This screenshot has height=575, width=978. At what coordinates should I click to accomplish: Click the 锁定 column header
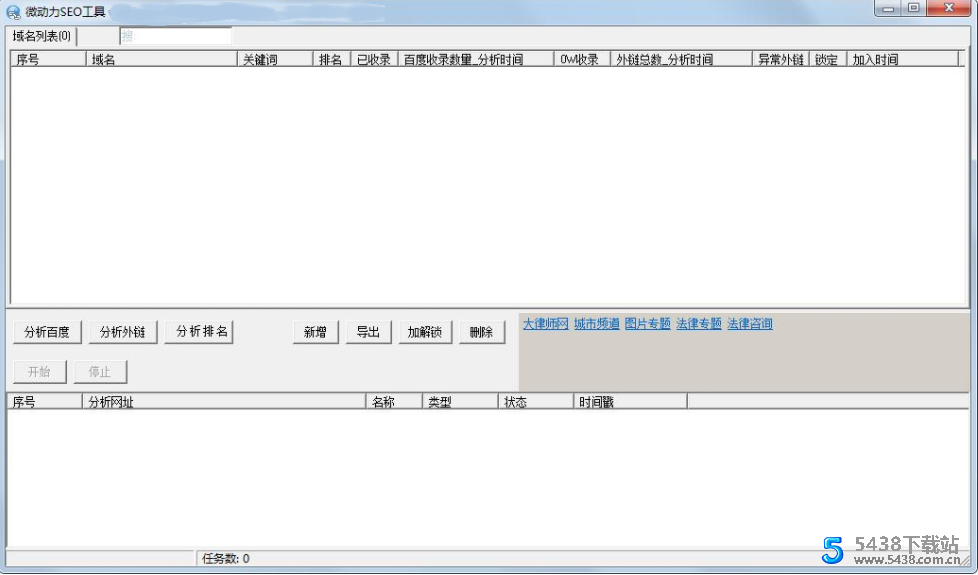pos(828,59)
